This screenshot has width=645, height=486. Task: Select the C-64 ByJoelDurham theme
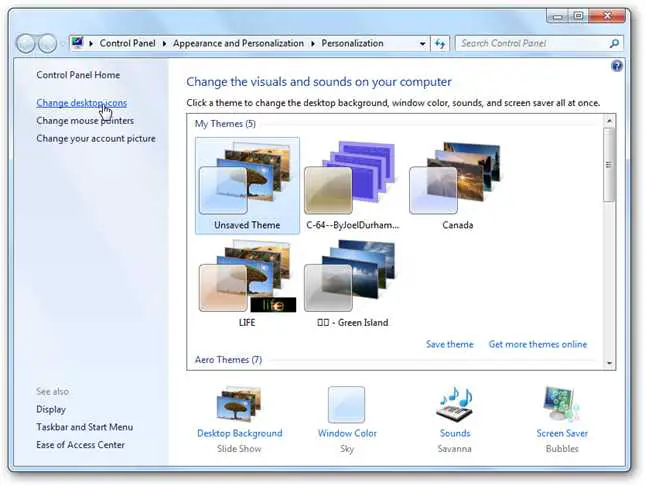coord(353,186)
